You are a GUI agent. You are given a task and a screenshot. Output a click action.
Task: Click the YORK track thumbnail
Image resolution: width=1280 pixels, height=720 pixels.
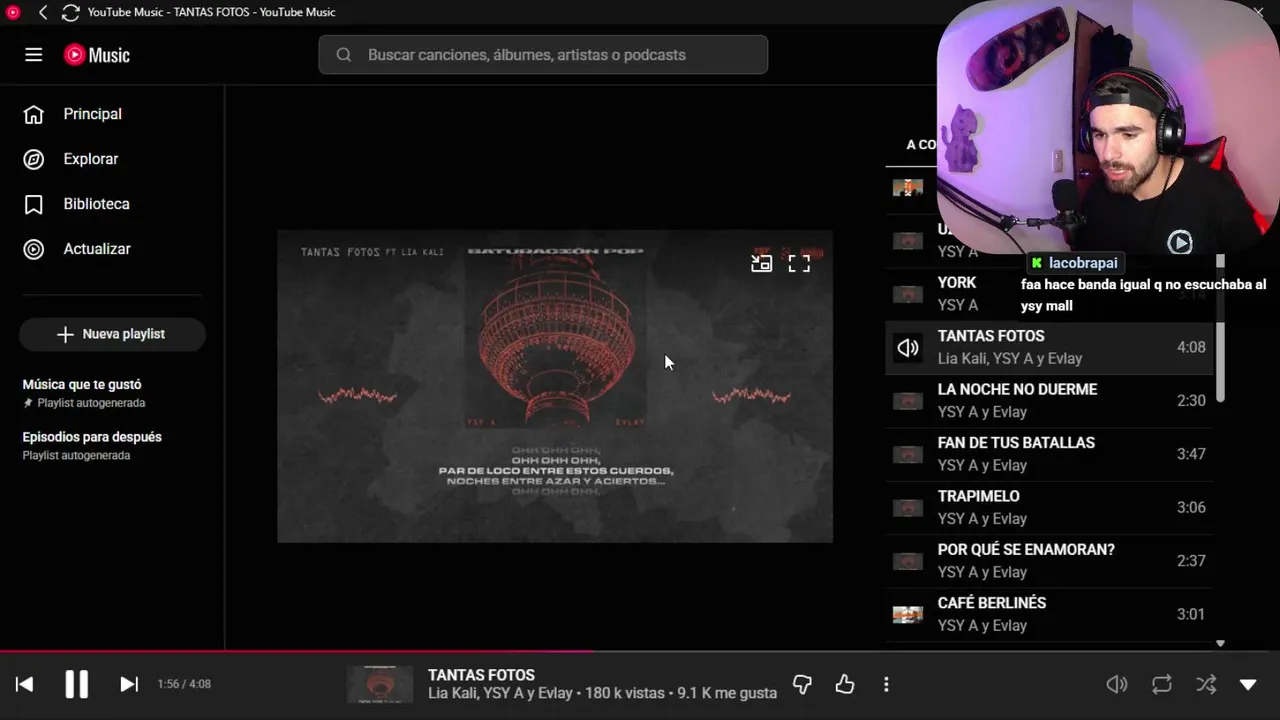point(908,294)
